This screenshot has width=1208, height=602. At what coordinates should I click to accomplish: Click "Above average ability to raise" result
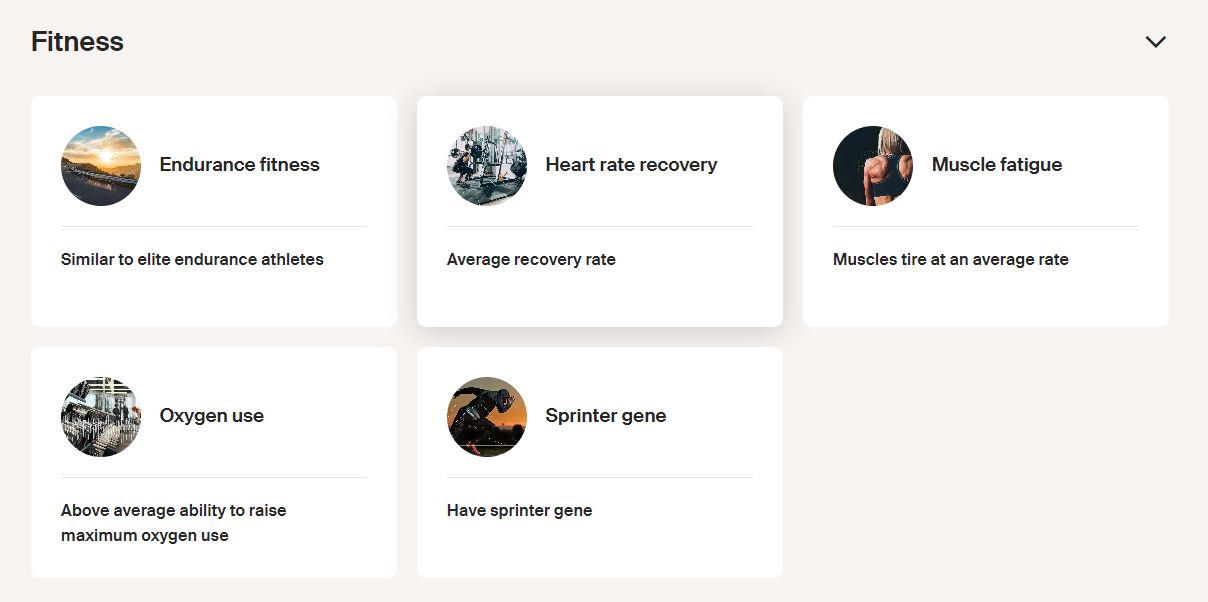click(174, 511)
